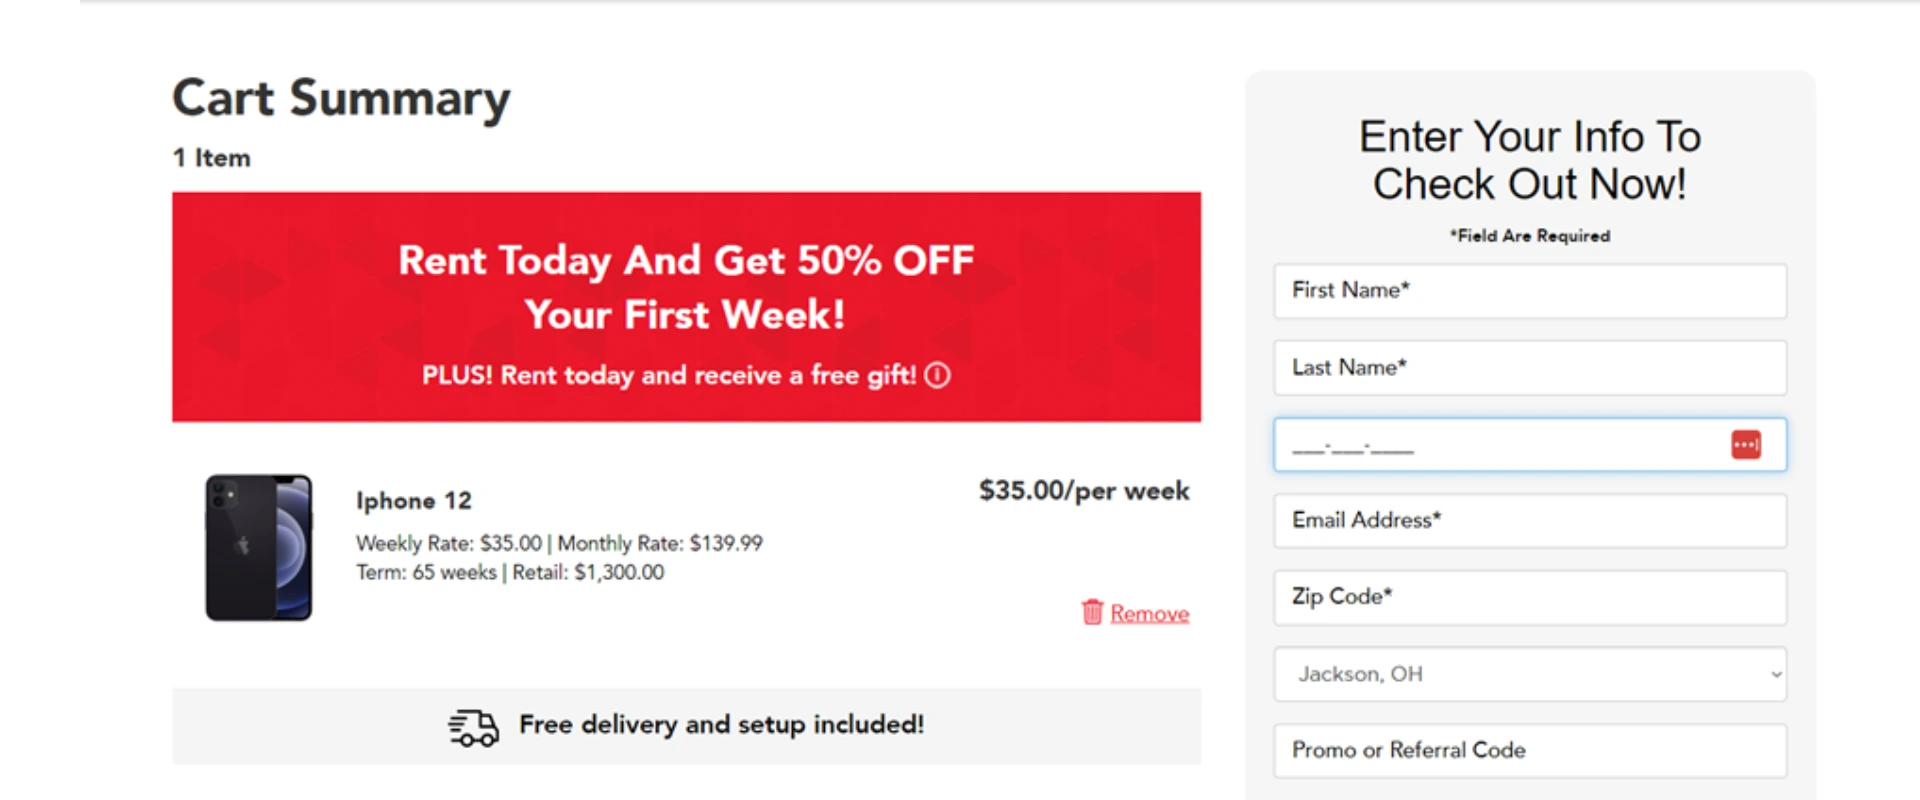The image size is (1920, 800).
Task: Click the $35.00/per week price text
Action: (x=1084, y=490)
